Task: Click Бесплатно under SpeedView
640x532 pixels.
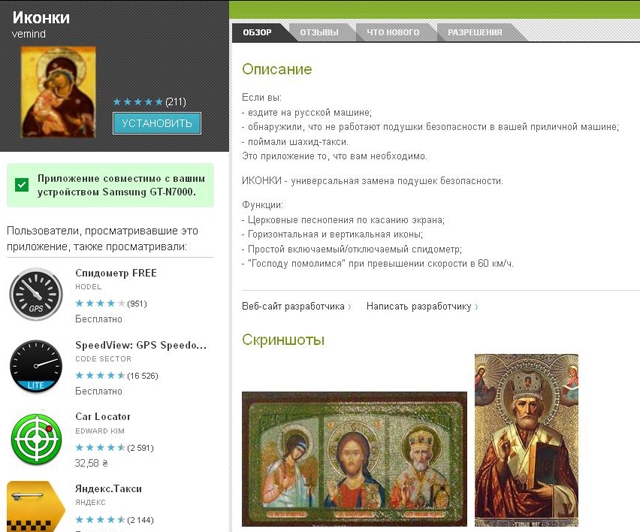Action: click(99, 392)
